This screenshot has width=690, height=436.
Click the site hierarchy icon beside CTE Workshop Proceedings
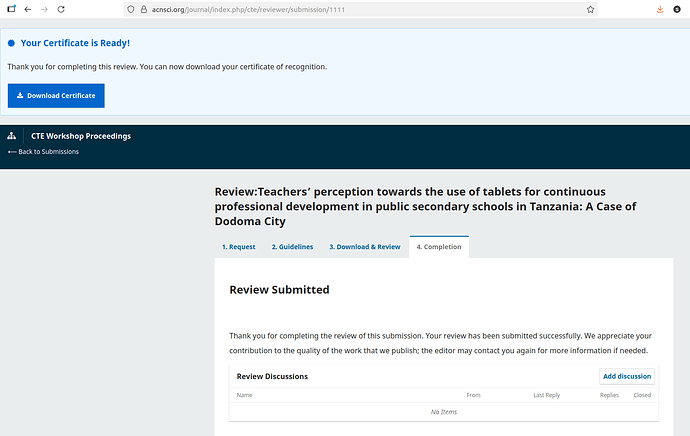tap(12, 136)
